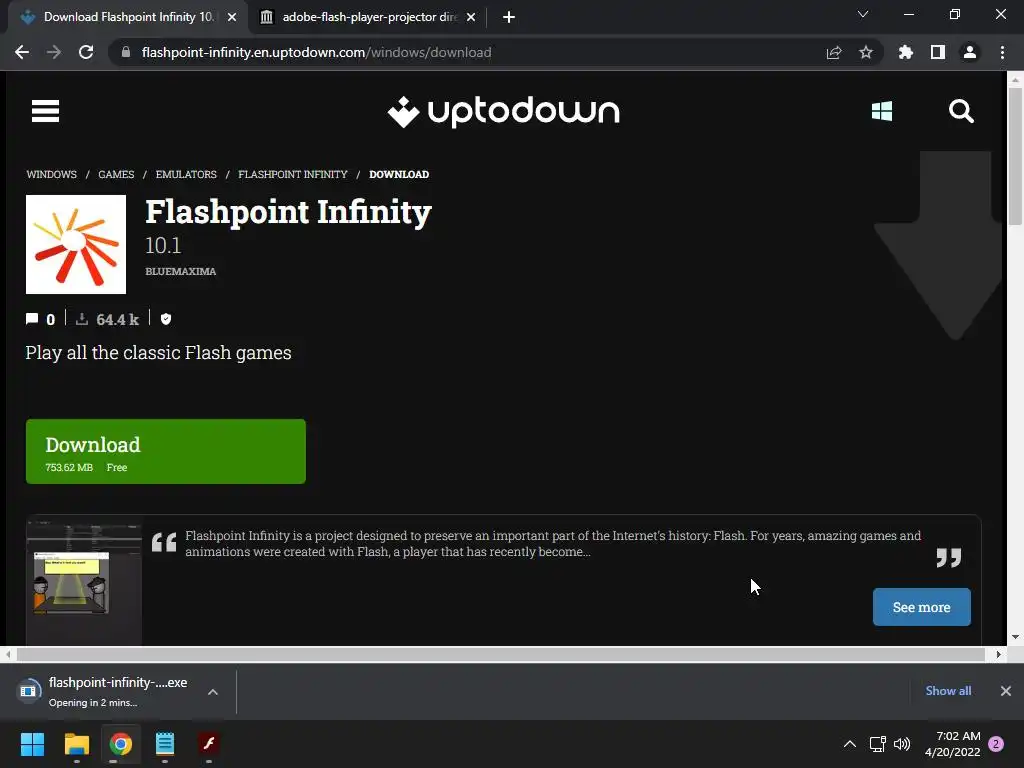The width and height of the screenshot is (1024, 768).
Task: Open the Windows platform selector icon
Action: tap(882, 111)
